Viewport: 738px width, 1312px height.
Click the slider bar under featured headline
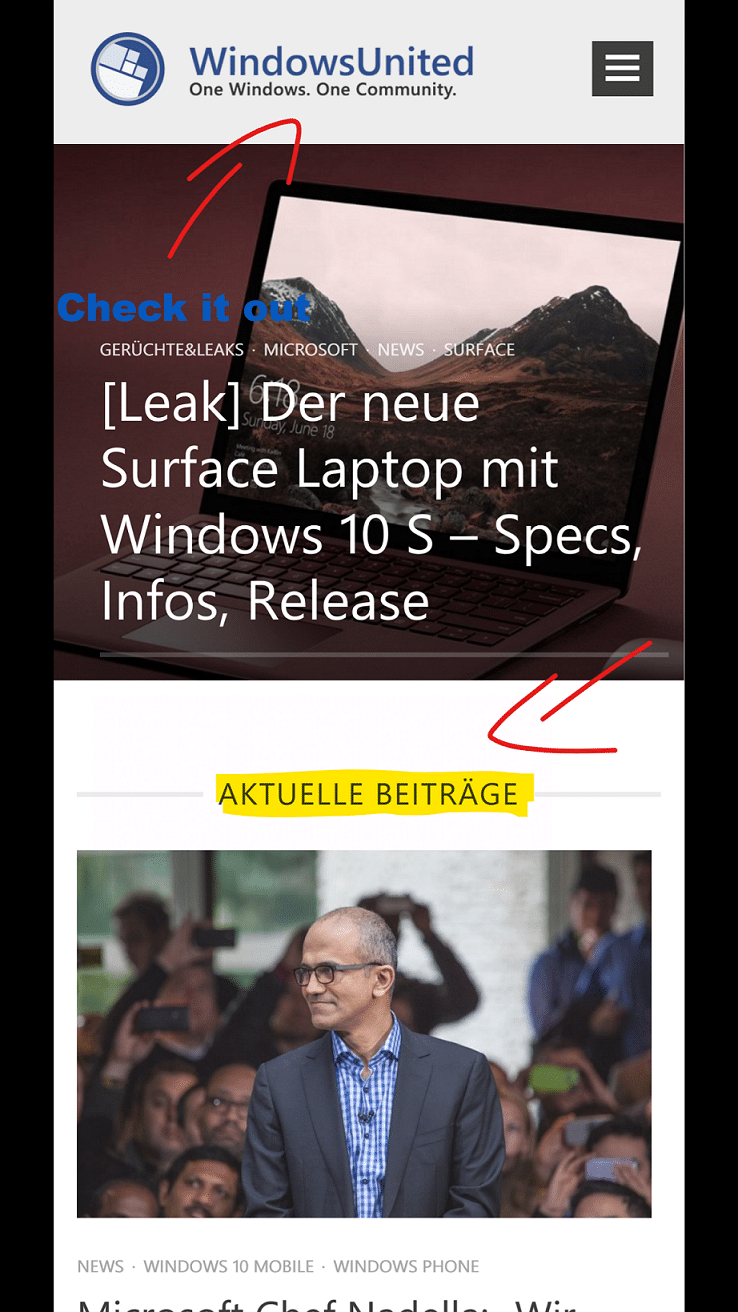(384, 655)
